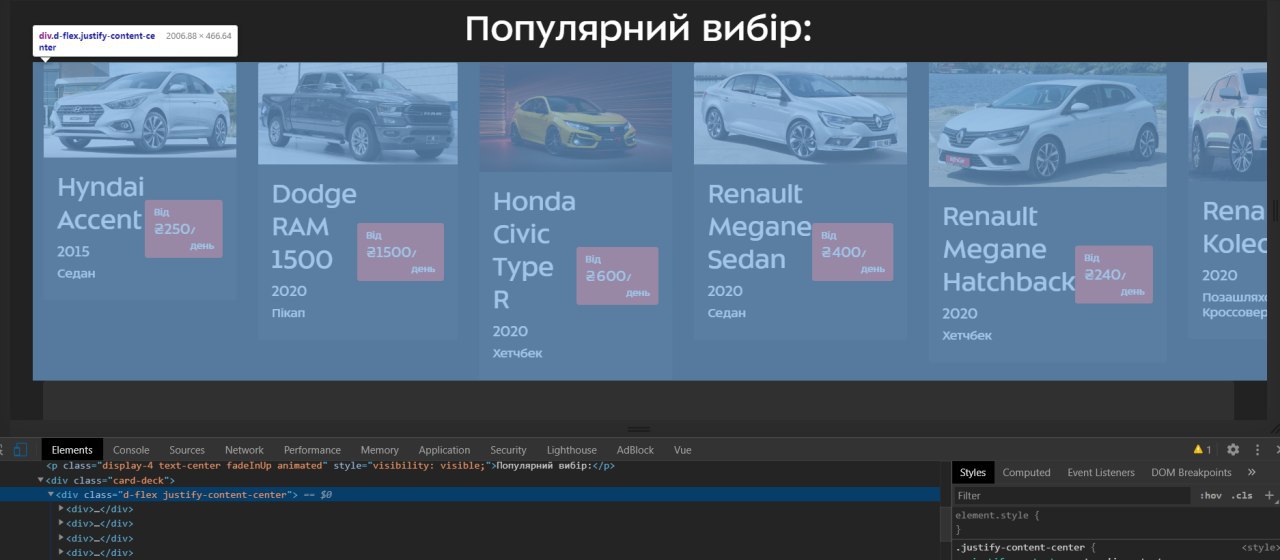Image resolution: width=1280 pixels, height=560 pixels.
Task: Switch to the Computed sub-tab
Action: (x=1026, y=472)
